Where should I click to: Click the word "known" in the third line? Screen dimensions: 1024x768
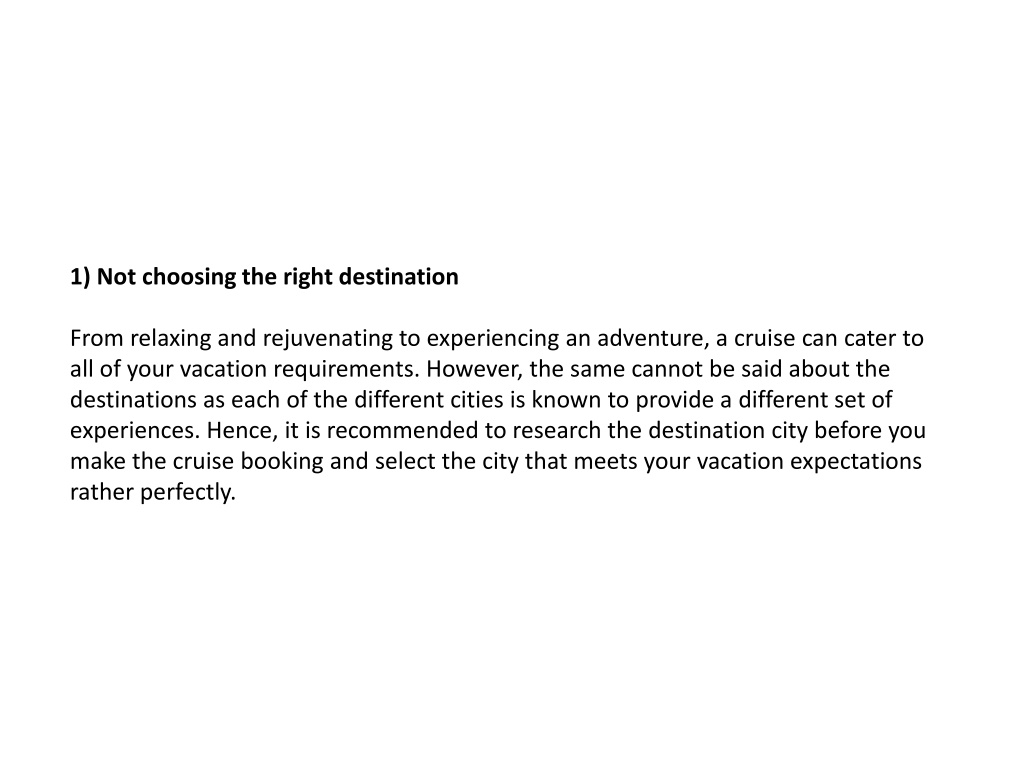coord(567,400)
